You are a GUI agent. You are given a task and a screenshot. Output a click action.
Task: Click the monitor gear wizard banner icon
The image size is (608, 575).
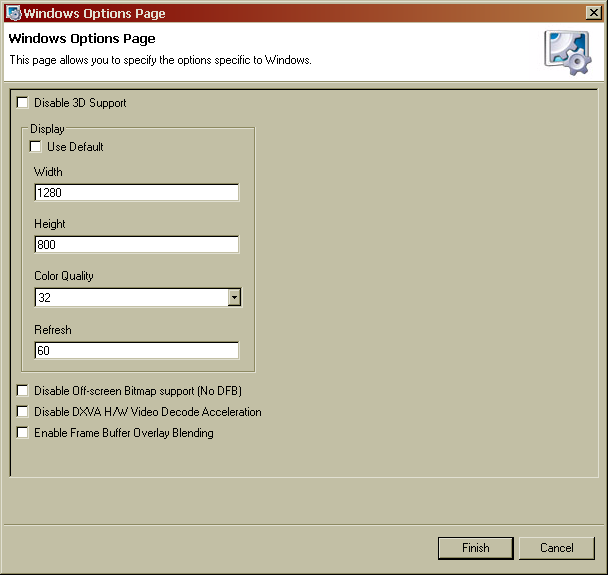pyautogui.click(x=568, y=53)
